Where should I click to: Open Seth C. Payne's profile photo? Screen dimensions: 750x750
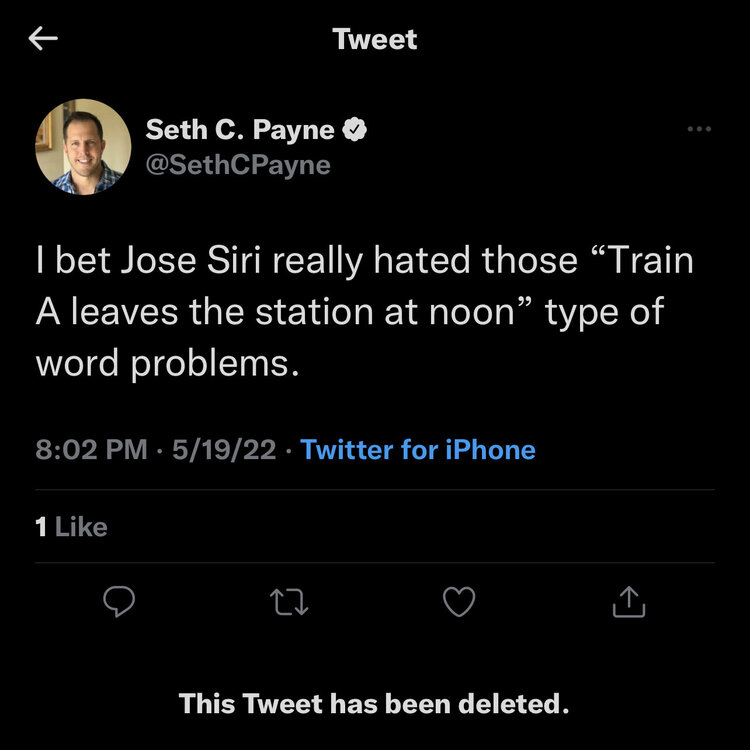coord(83,147)
